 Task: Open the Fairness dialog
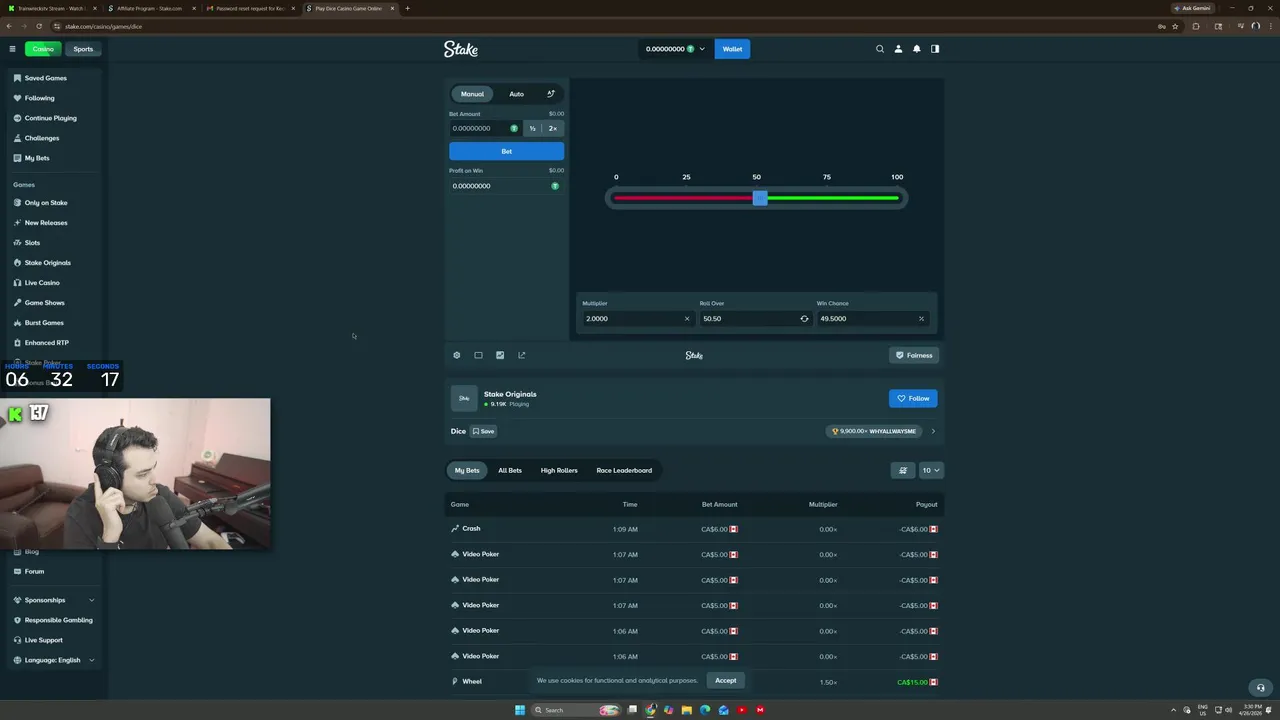point(914,355)
